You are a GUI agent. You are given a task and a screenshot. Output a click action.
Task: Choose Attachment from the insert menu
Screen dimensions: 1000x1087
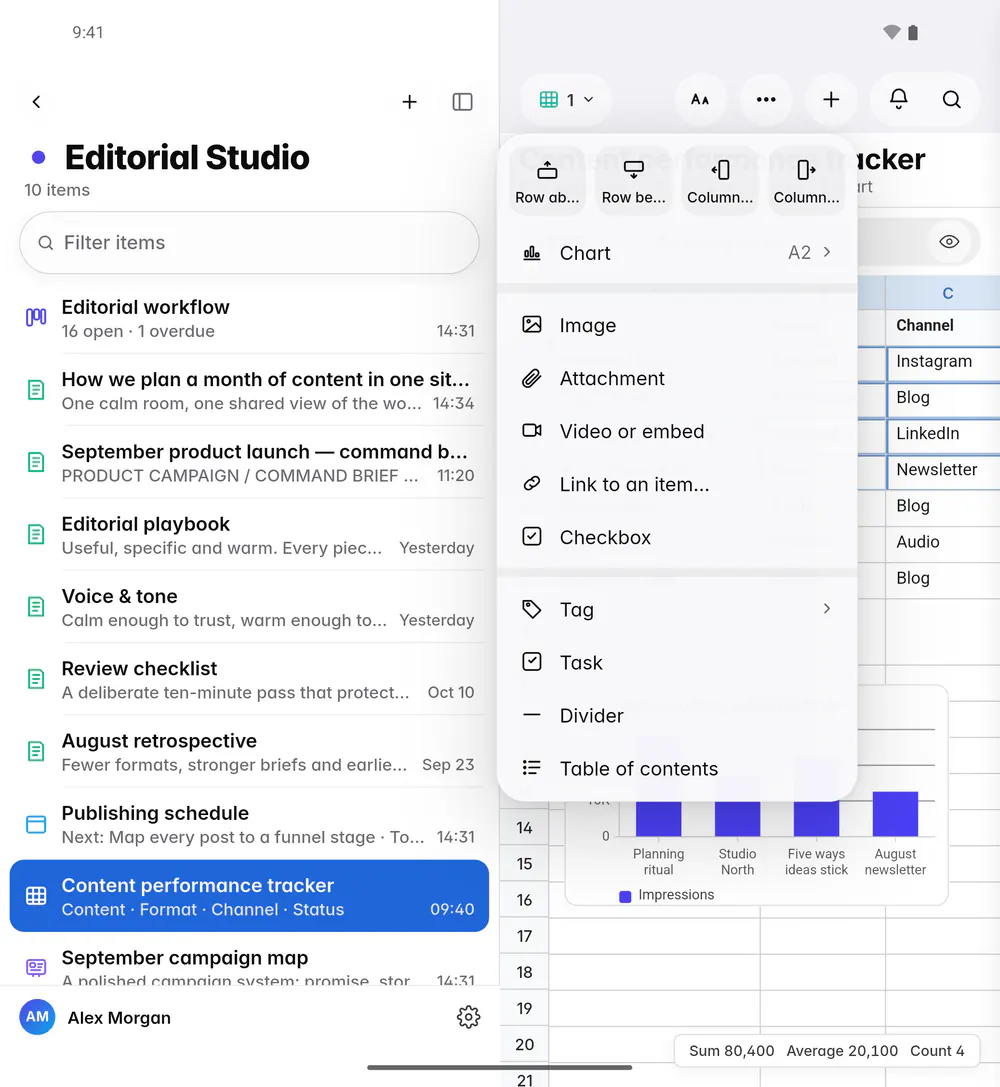coord(677,379)
